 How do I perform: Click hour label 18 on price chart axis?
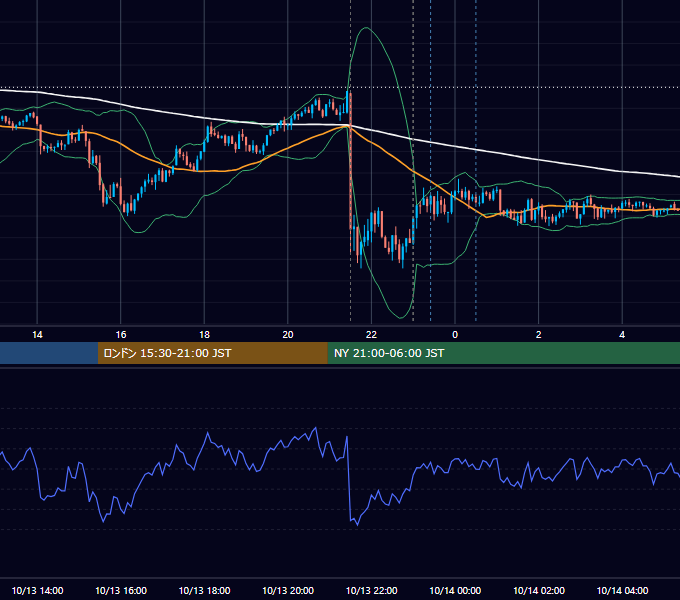coord(204,335)
